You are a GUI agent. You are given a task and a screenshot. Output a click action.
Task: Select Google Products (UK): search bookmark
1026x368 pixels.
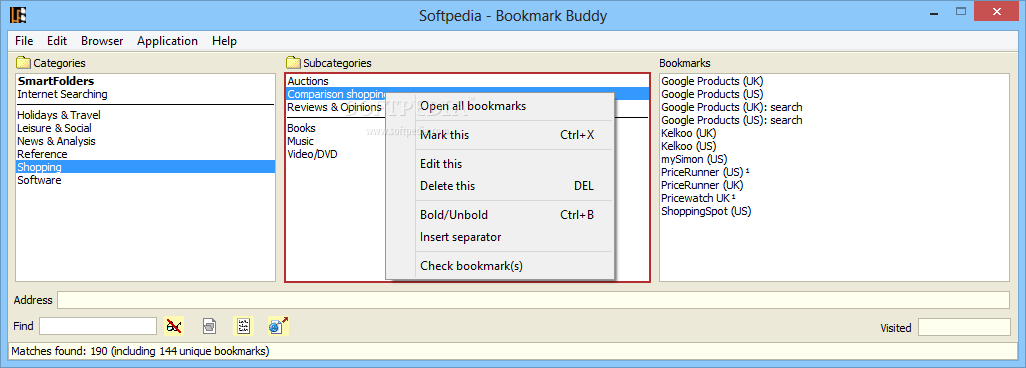pos(732,107)
